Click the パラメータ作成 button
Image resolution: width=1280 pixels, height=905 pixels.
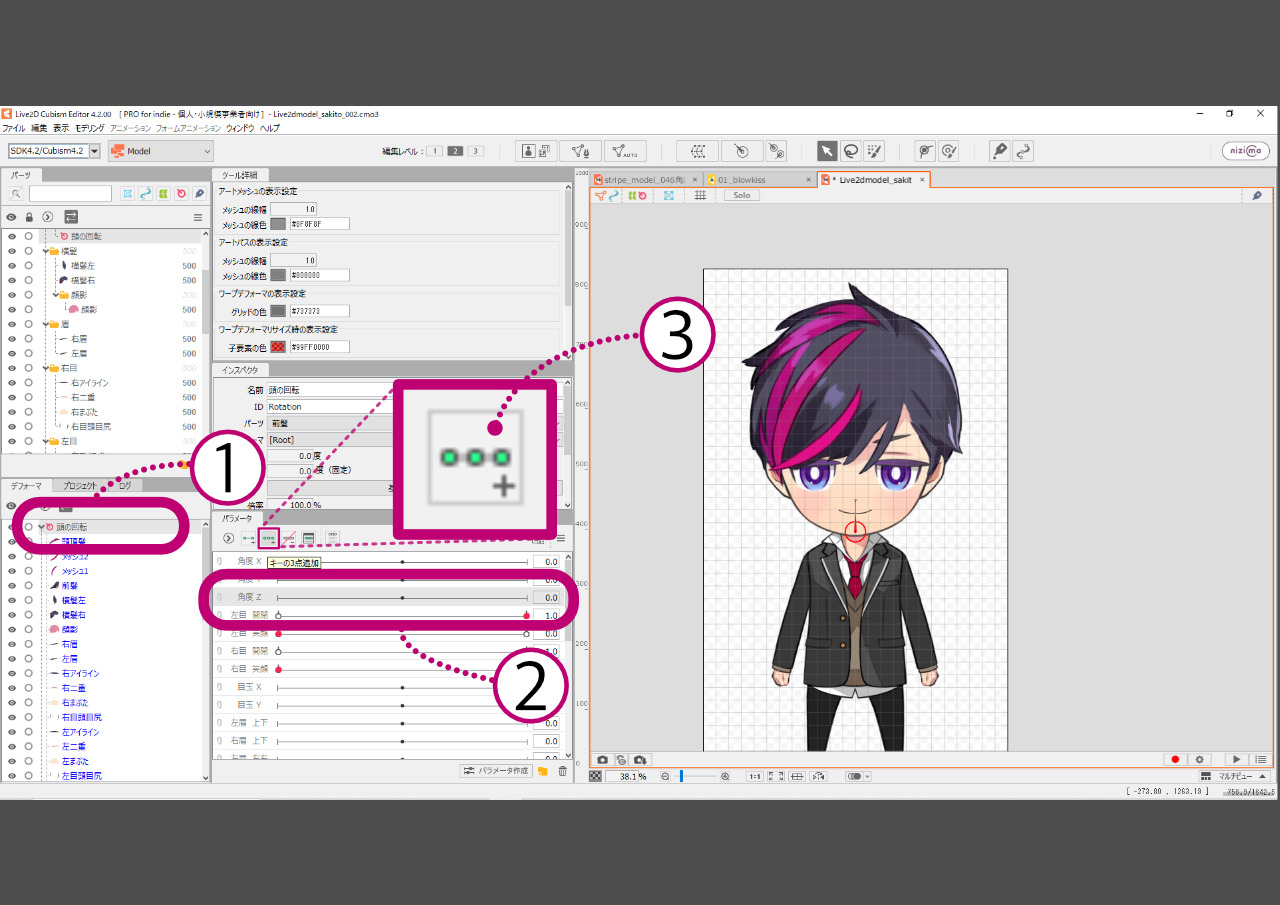click(496, 771)
